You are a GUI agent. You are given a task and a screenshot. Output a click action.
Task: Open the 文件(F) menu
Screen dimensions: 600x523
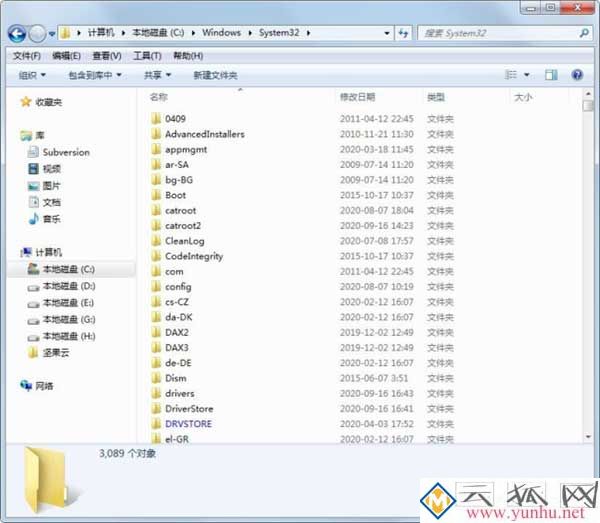coord(27,56)
